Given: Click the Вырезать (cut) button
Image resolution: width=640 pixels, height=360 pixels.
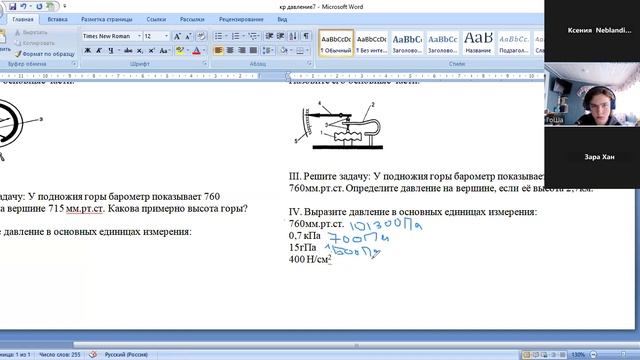Looking at the screenshot, I should tap(31, 32).
